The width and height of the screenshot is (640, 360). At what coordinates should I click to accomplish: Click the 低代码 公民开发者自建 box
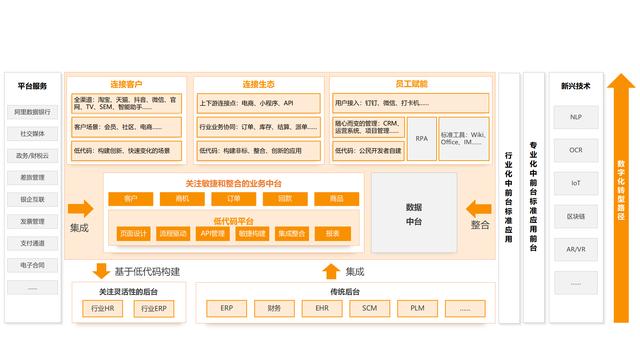(368, 151)
